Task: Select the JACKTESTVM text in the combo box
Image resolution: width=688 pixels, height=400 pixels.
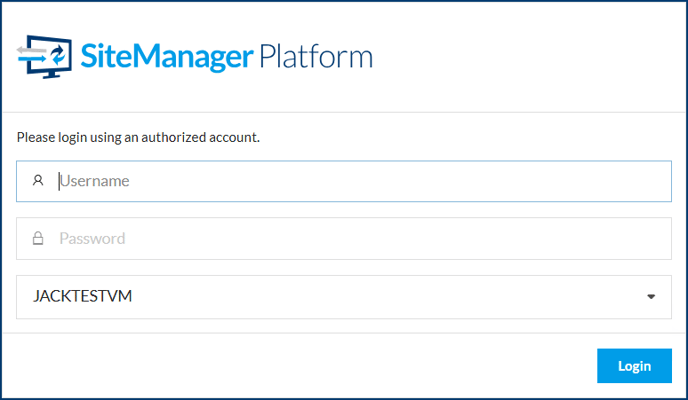Action: tap(82, 296)
